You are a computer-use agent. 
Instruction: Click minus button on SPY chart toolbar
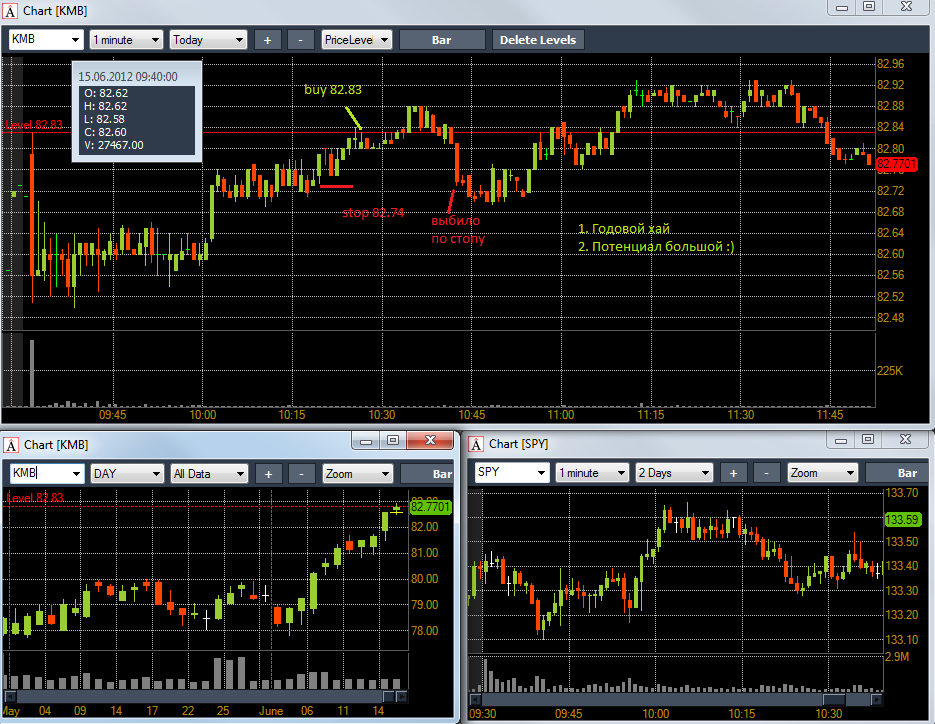point(766,473)
